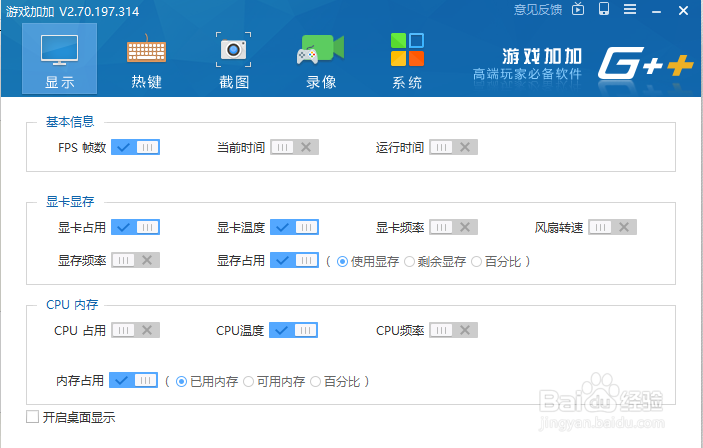Switch to the 热键 hotkey tab

point(147,61)
